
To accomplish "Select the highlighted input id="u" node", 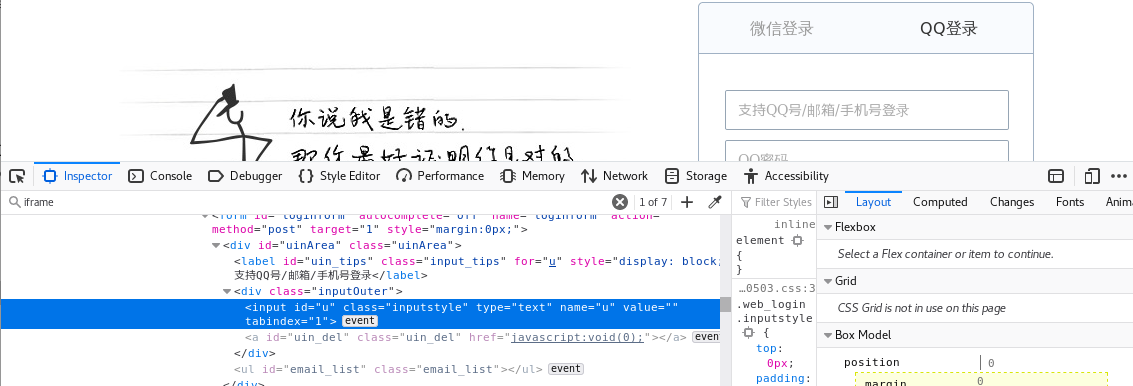I will click(x=360, y=314).
